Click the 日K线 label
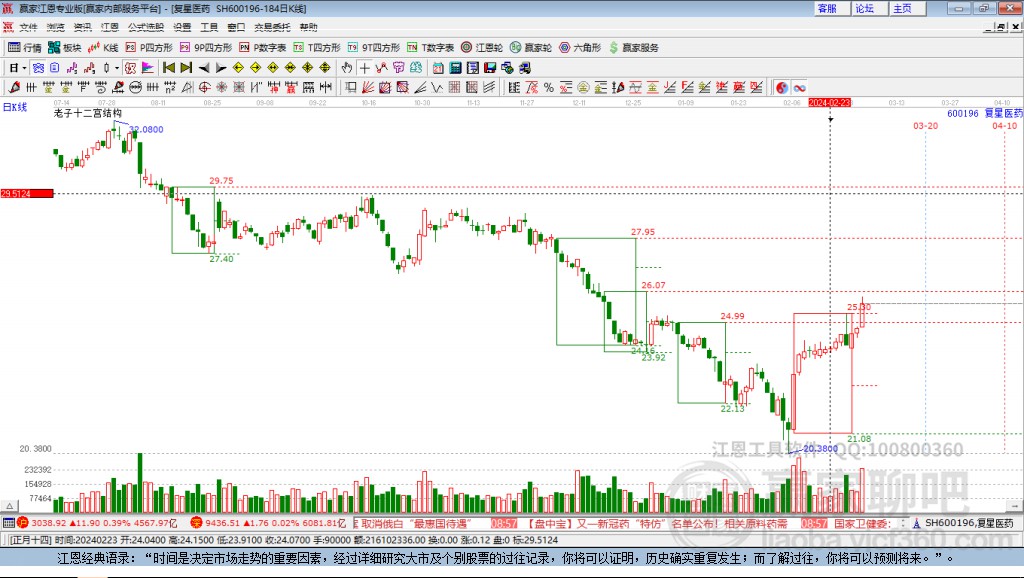This screenshot has width=1024, height=578. [15, 107]
